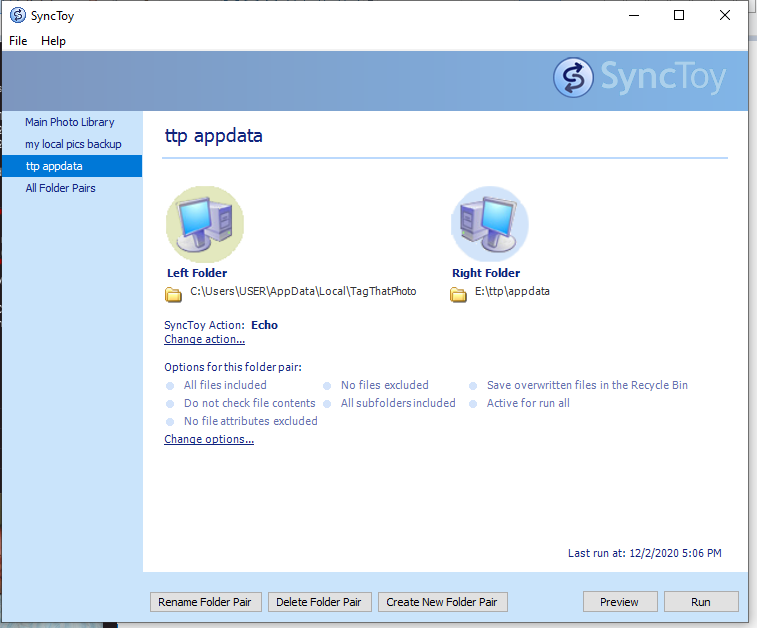
Task: Click the 'ttp appdata' page heading
Action: point(213,136)
